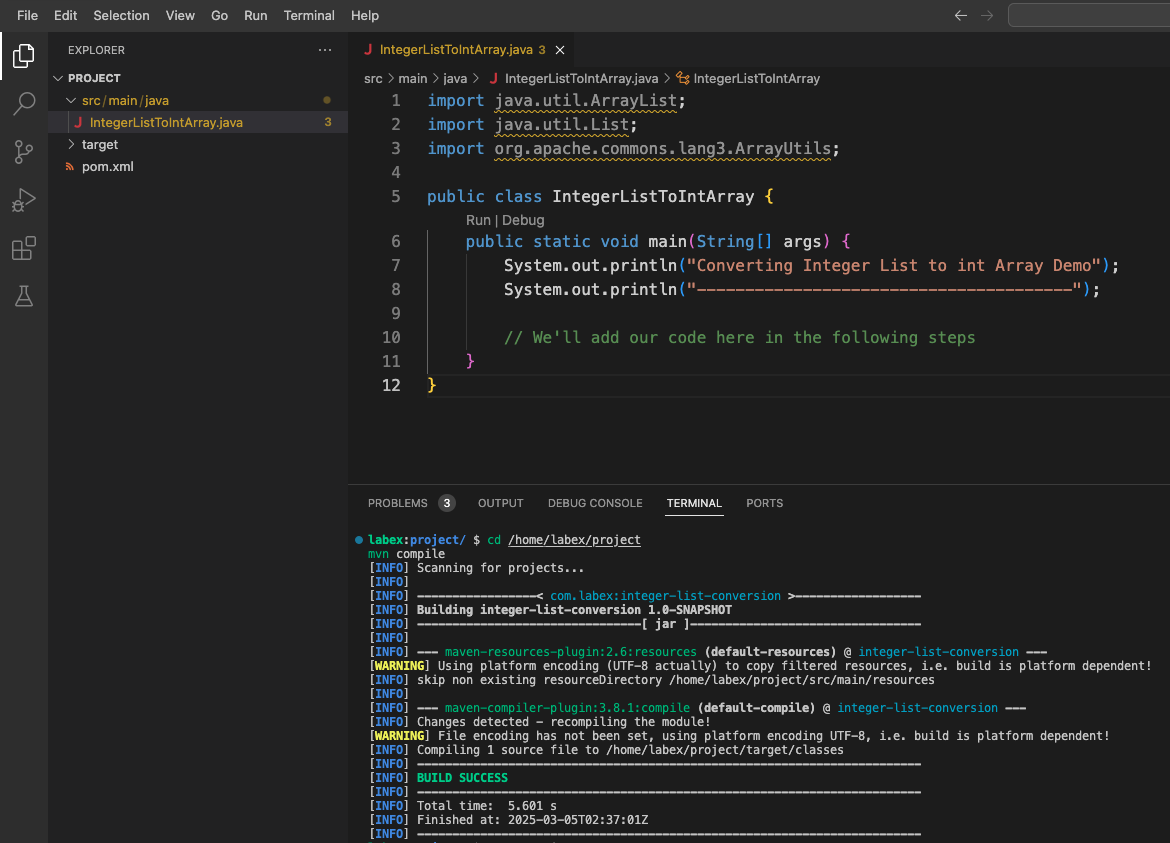Screen dimensions: 1170x843
Task: Click the Debug CodeLens above main
Action: click(523, 220)
